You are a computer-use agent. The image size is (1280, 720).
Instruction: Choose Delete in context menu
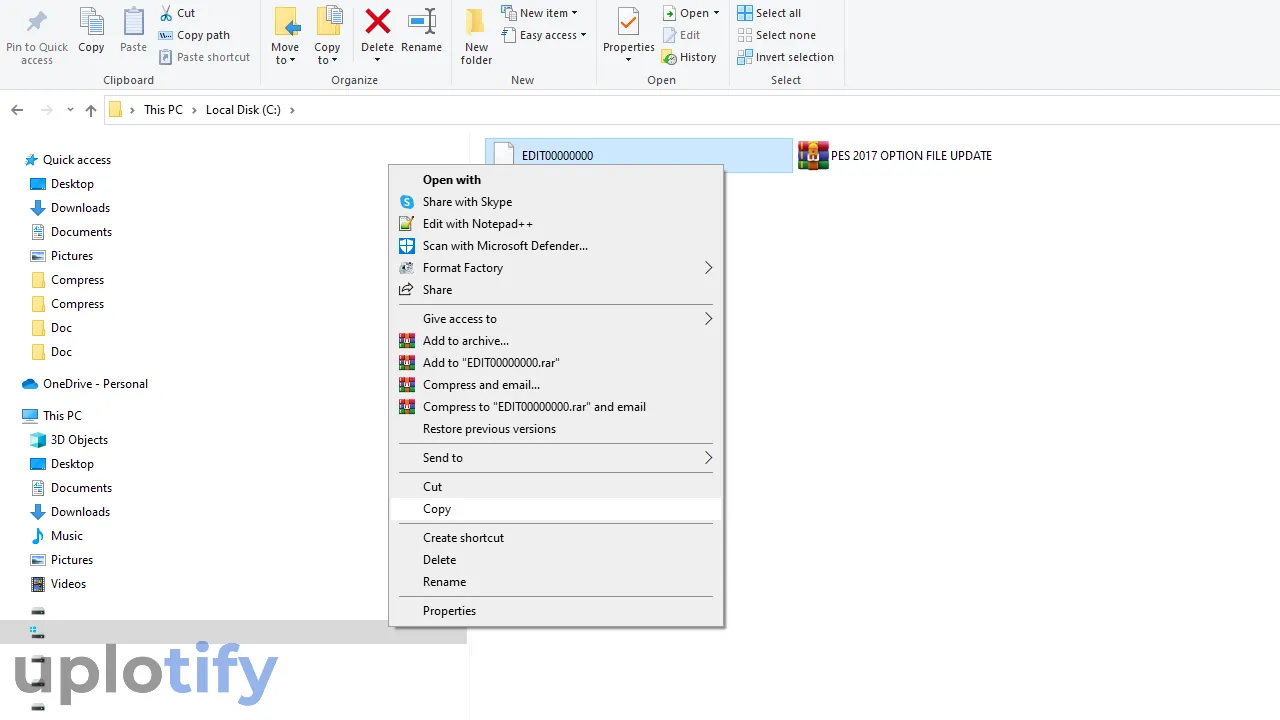pos(555,560)
